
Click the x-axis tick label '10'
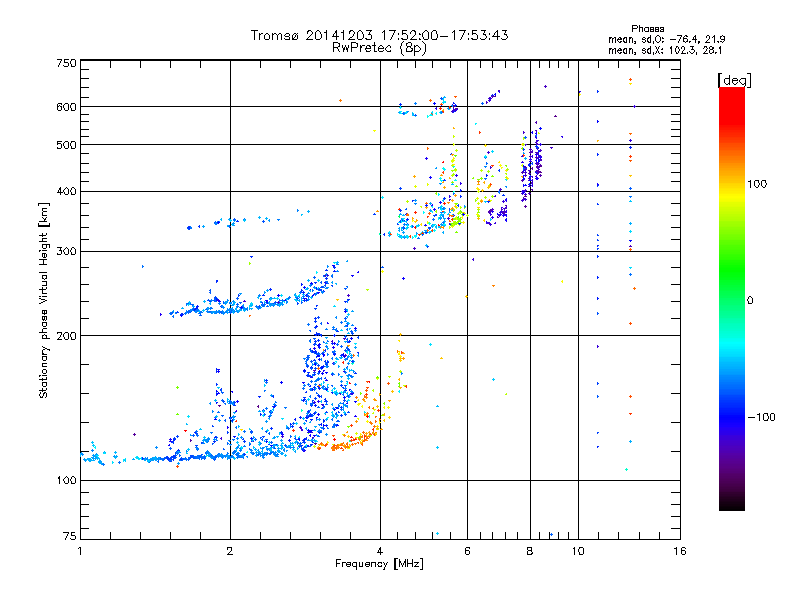(578, 551)
